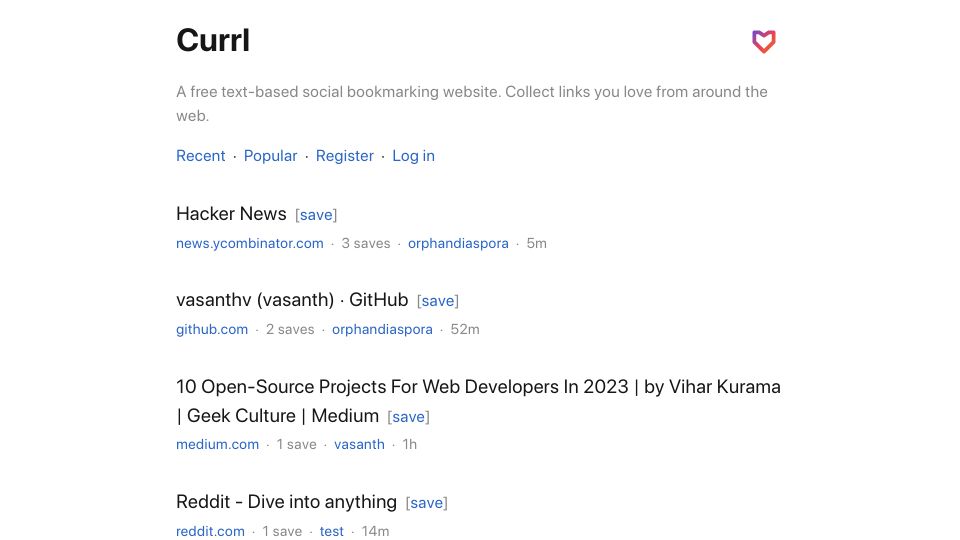Click the '1 save' text on Medium row
This screenshot has width=960, height=540.
tap(296, 444)
